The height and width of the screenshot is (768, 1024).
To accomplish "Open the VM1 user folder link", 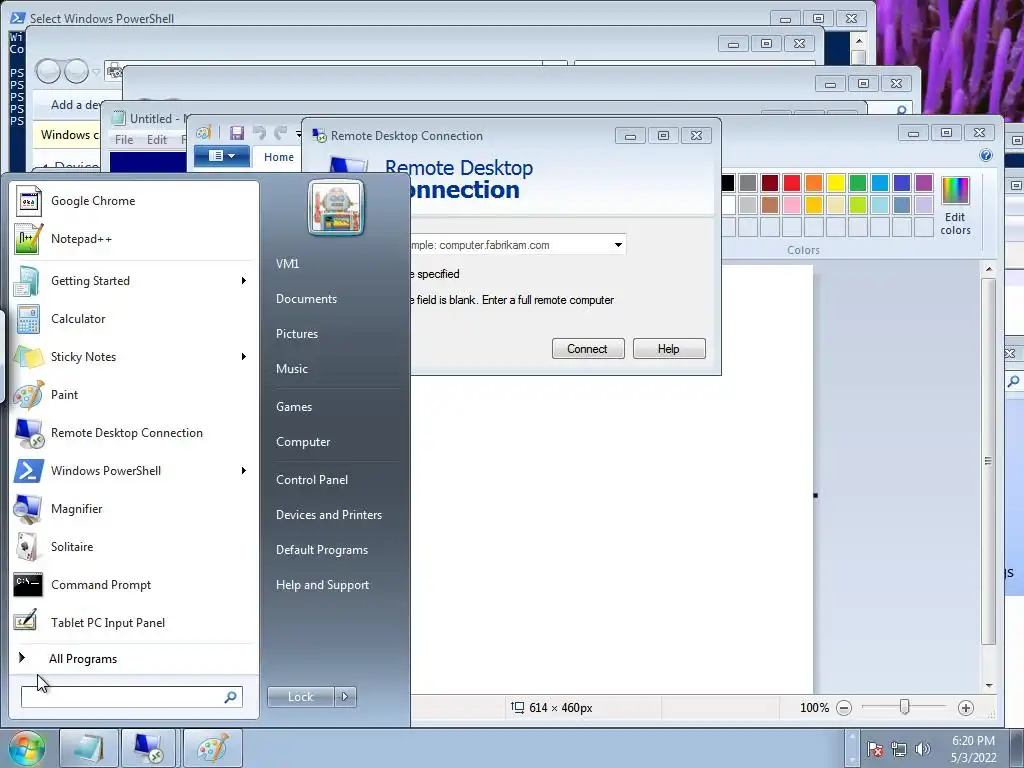I will click(287, 264).
